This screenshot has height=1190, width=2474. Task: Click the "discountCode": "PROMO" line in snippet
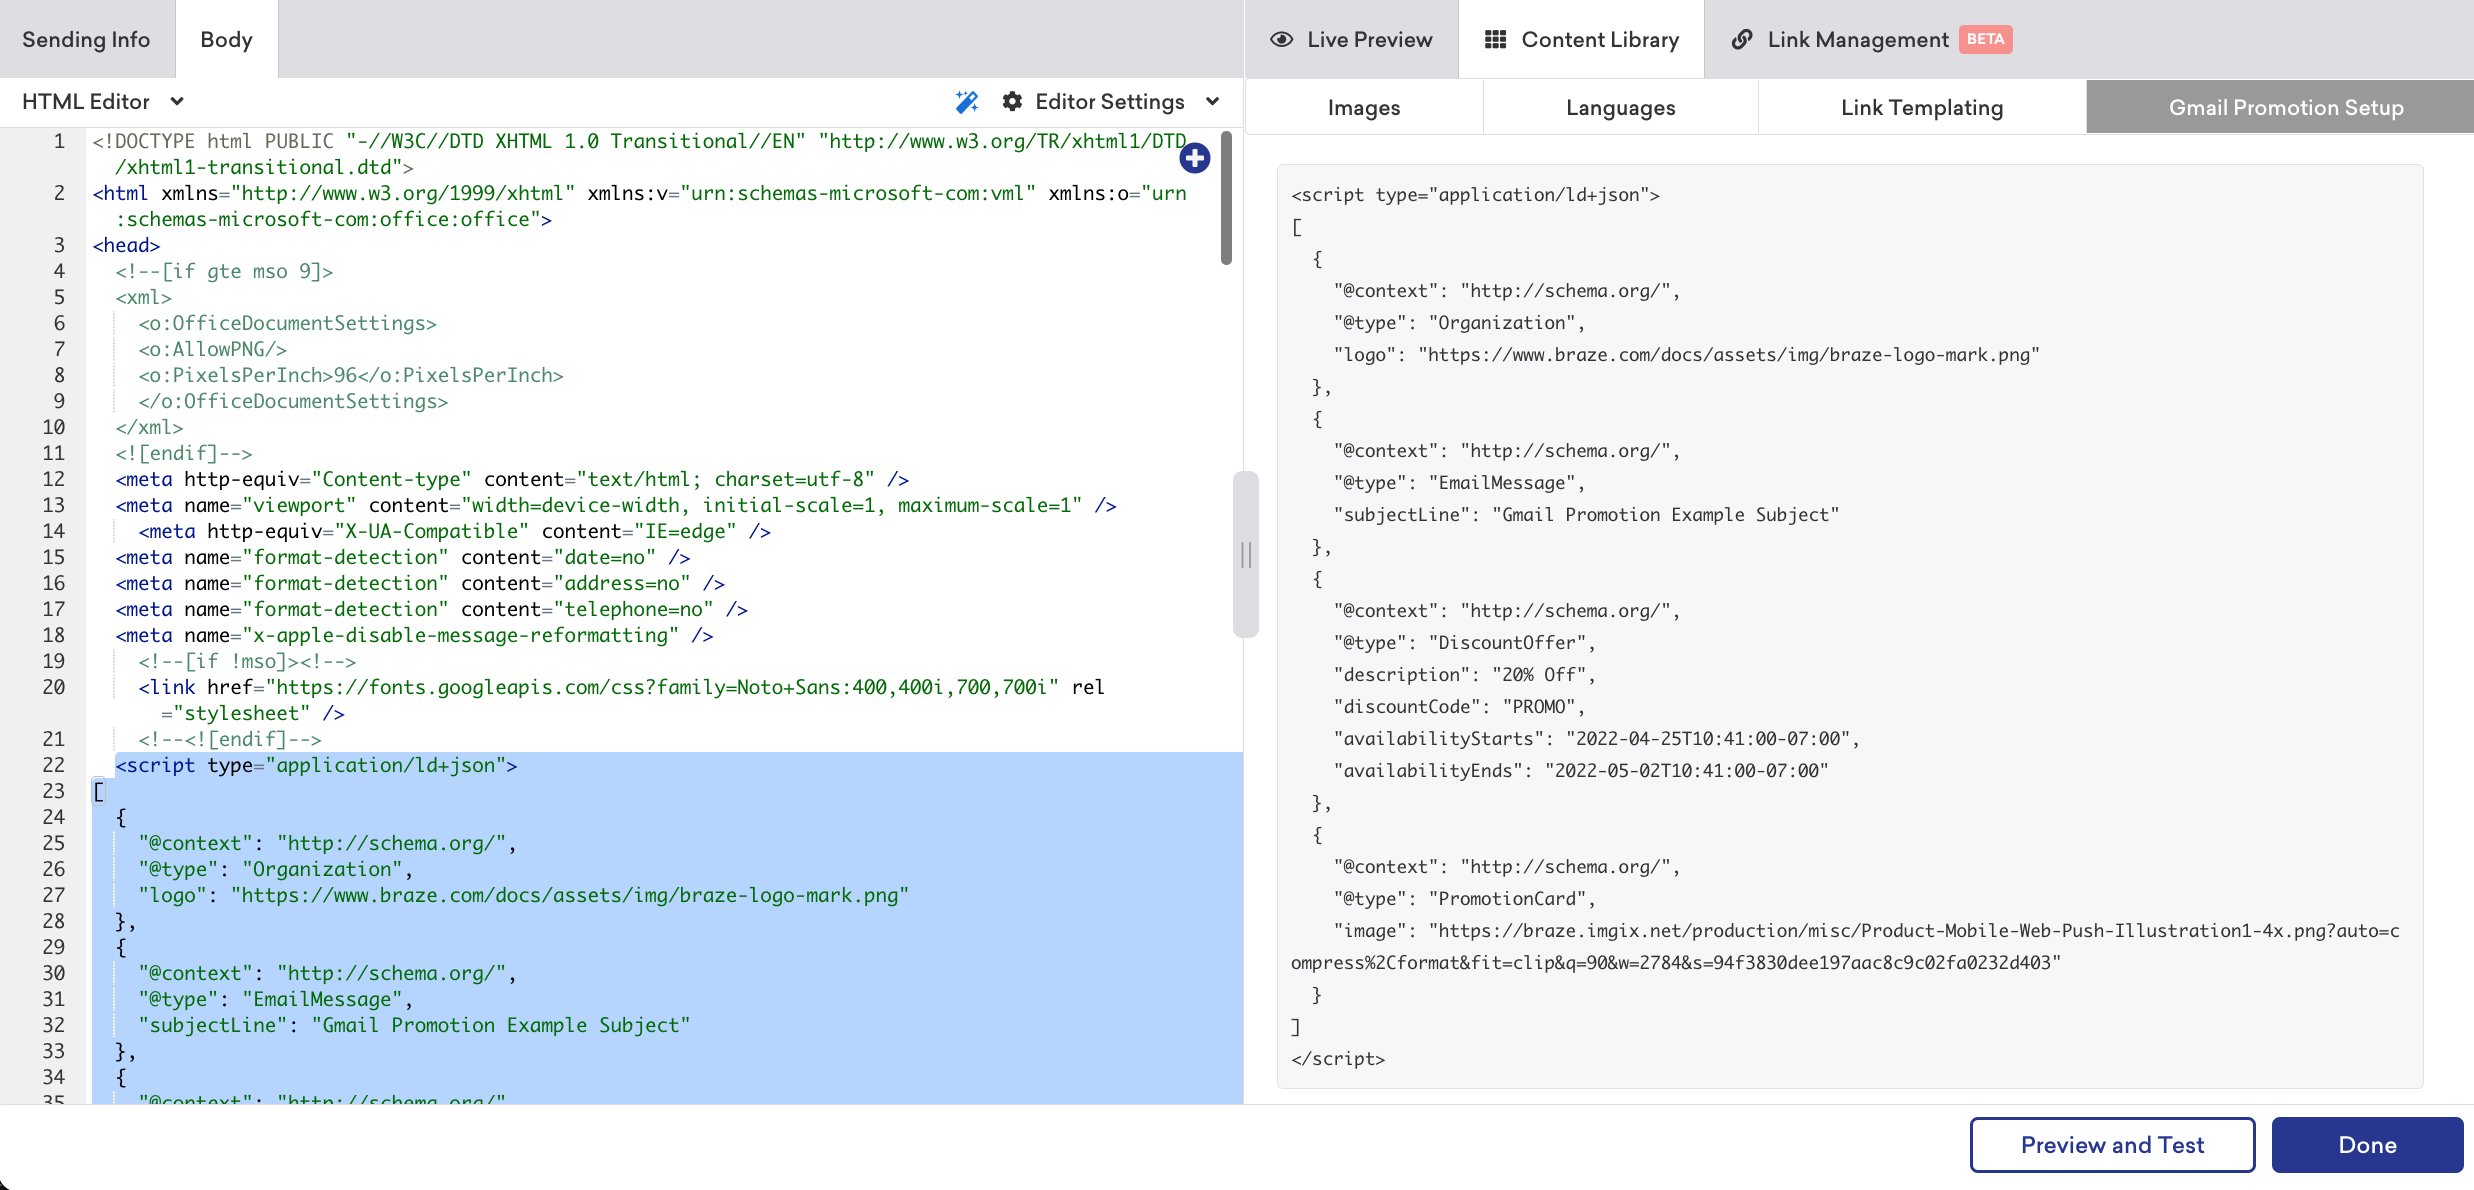point(1460,707)
